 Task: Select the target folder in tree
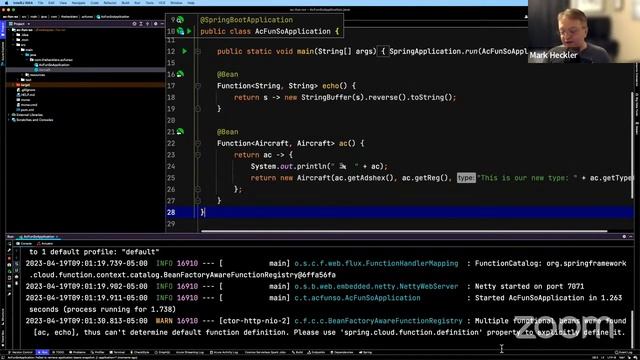click(23, 84)
